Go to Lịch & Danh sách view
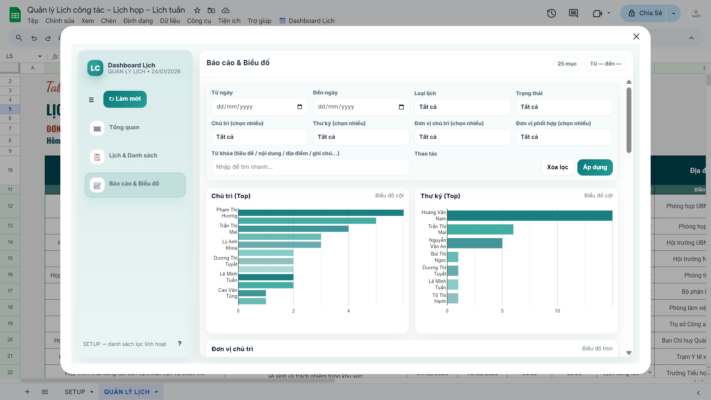 132,156
